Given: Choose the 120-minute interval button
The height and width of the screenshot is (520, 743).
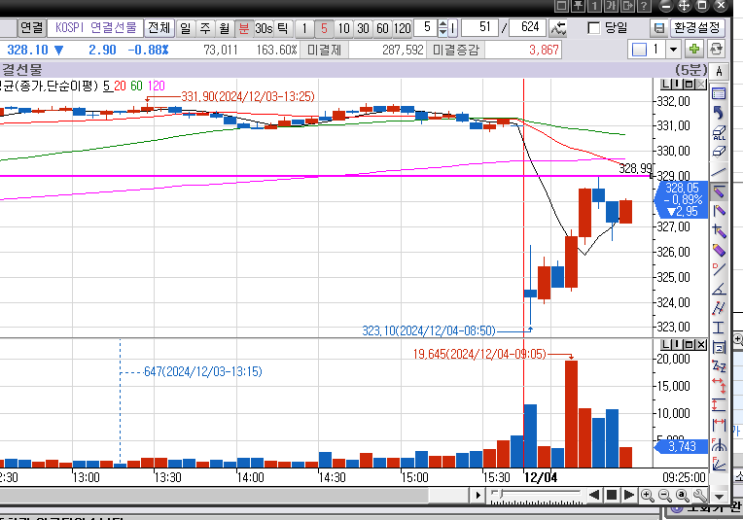Looking at the screenshot, I should [x=402, y=28].
